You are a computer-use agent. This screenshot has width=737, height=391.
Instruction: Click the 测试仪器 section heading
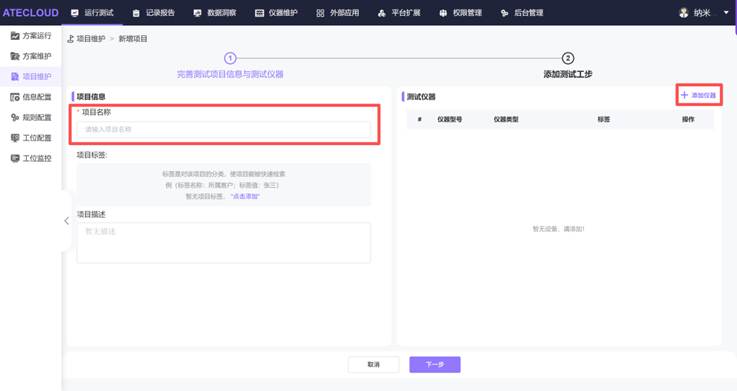tap(421, 97)
